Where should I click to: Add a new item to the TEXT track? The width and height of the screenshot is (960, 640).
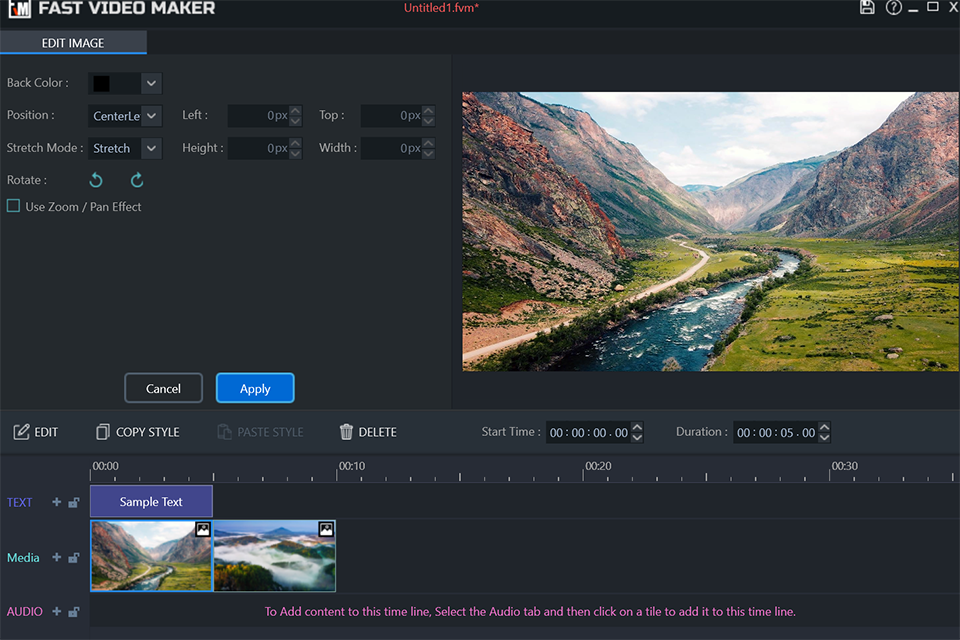56,502
